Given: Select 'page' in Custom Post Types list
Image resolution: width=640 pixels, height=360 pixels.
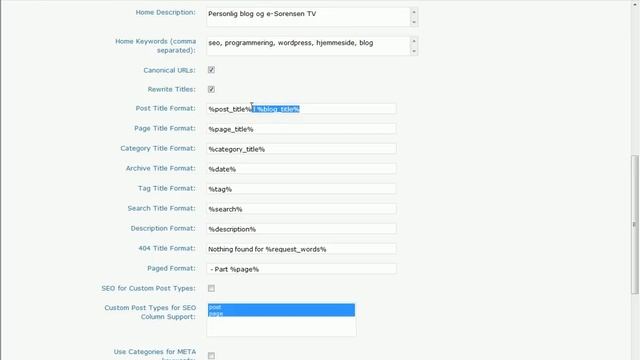Looking at the screenshot, I should pyautogui.click(x=281, y=313).
